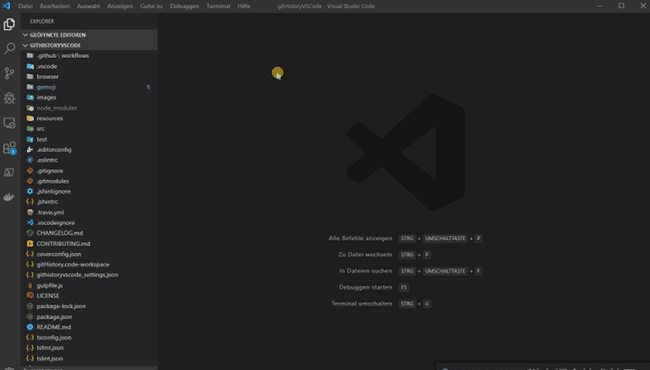Screen dimensions: 650x370
Task: Open the Extensions view icon
Action: point(9,148)
